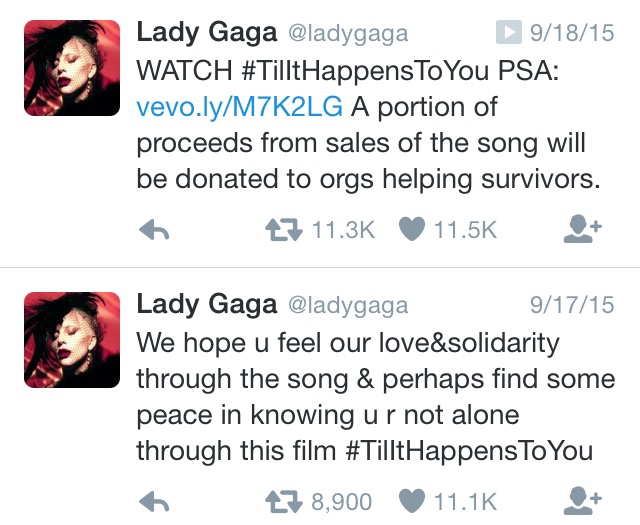640x525 pixels.
Task: Open the second tweet's text body
Action: (x=376, y=396)
